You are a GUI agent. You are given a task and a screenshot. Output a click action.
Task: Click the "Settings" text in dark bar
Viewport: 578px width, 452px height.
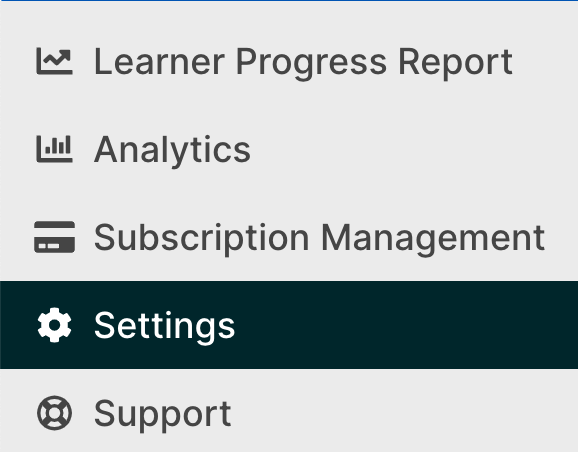pyautogui.click(x=164, y=325)
